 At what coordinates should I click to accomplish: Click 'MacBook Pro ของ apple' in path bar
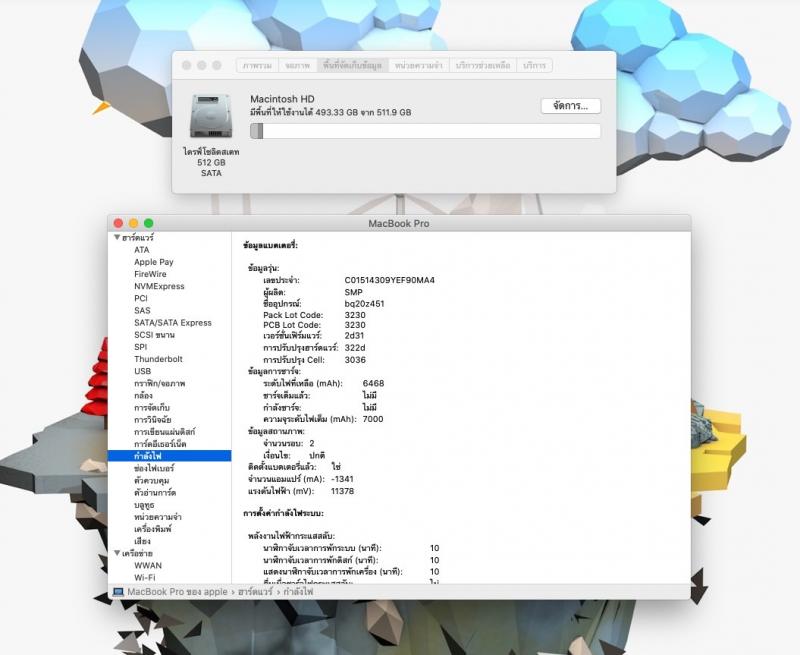click(177, 592)
